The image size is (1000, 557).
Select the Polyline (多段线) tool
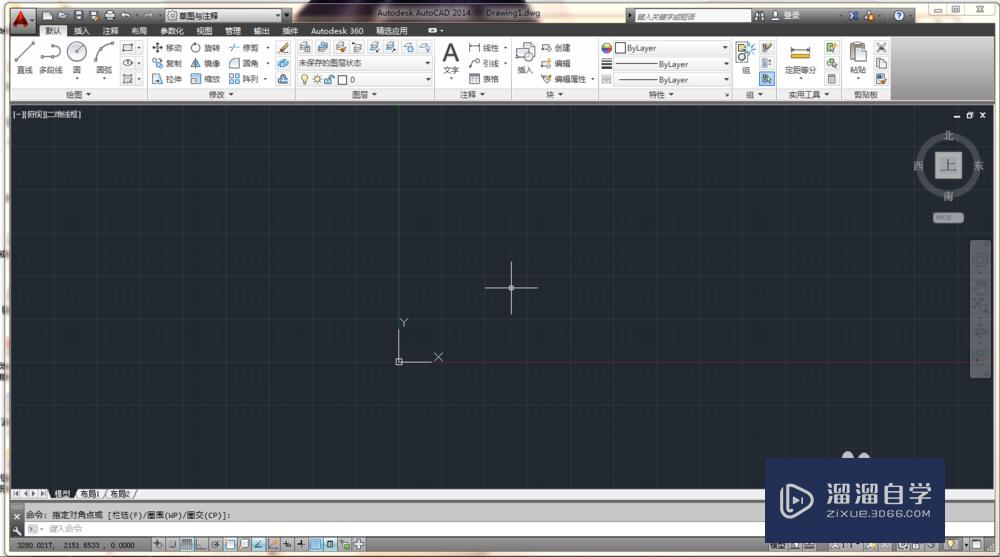pyautogui.click(x=50, y=57)
